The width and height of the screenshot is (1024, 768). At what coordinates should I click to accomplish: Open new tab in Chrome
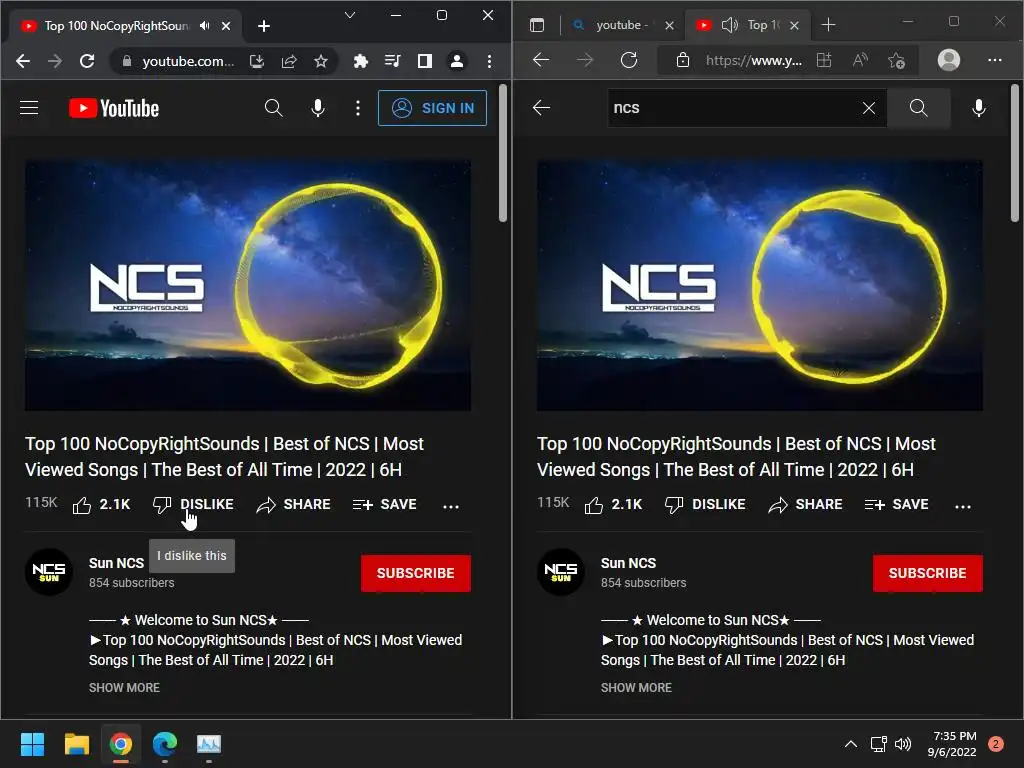264,26
